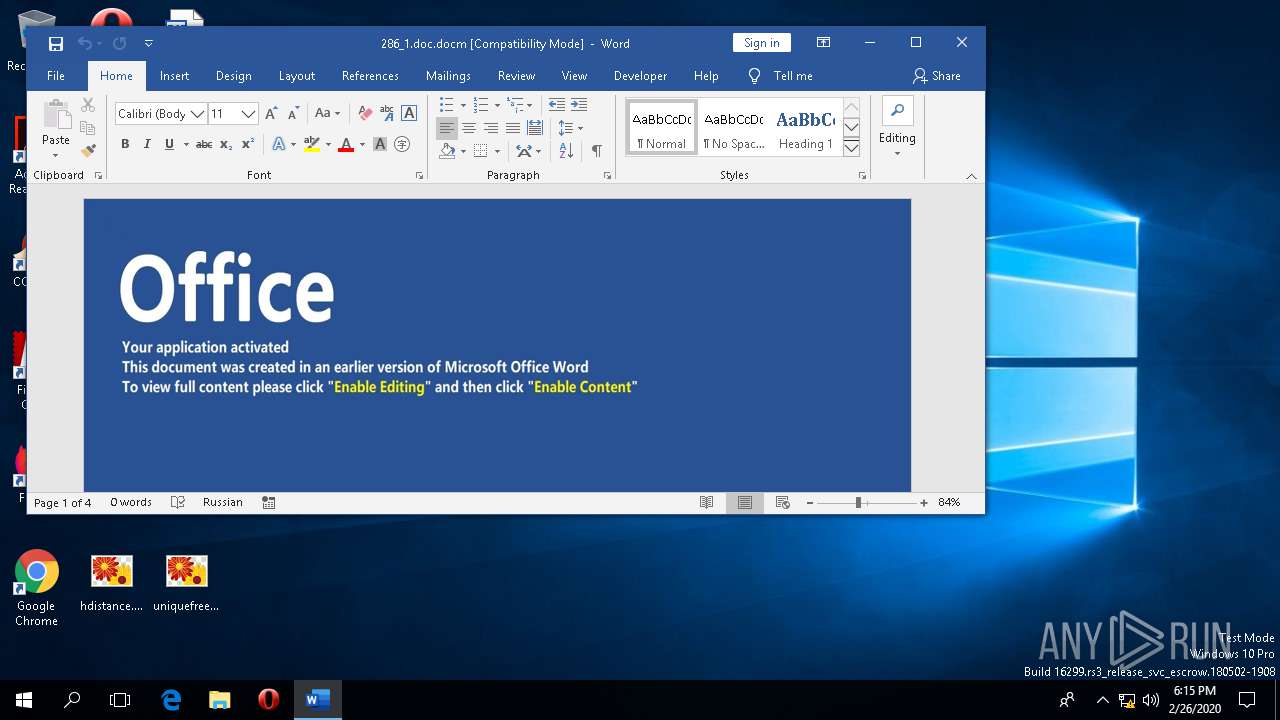This screenshot has width=1280, height=720.
Task: Decrease paragraph indent
Action: [x=557, y=105]
